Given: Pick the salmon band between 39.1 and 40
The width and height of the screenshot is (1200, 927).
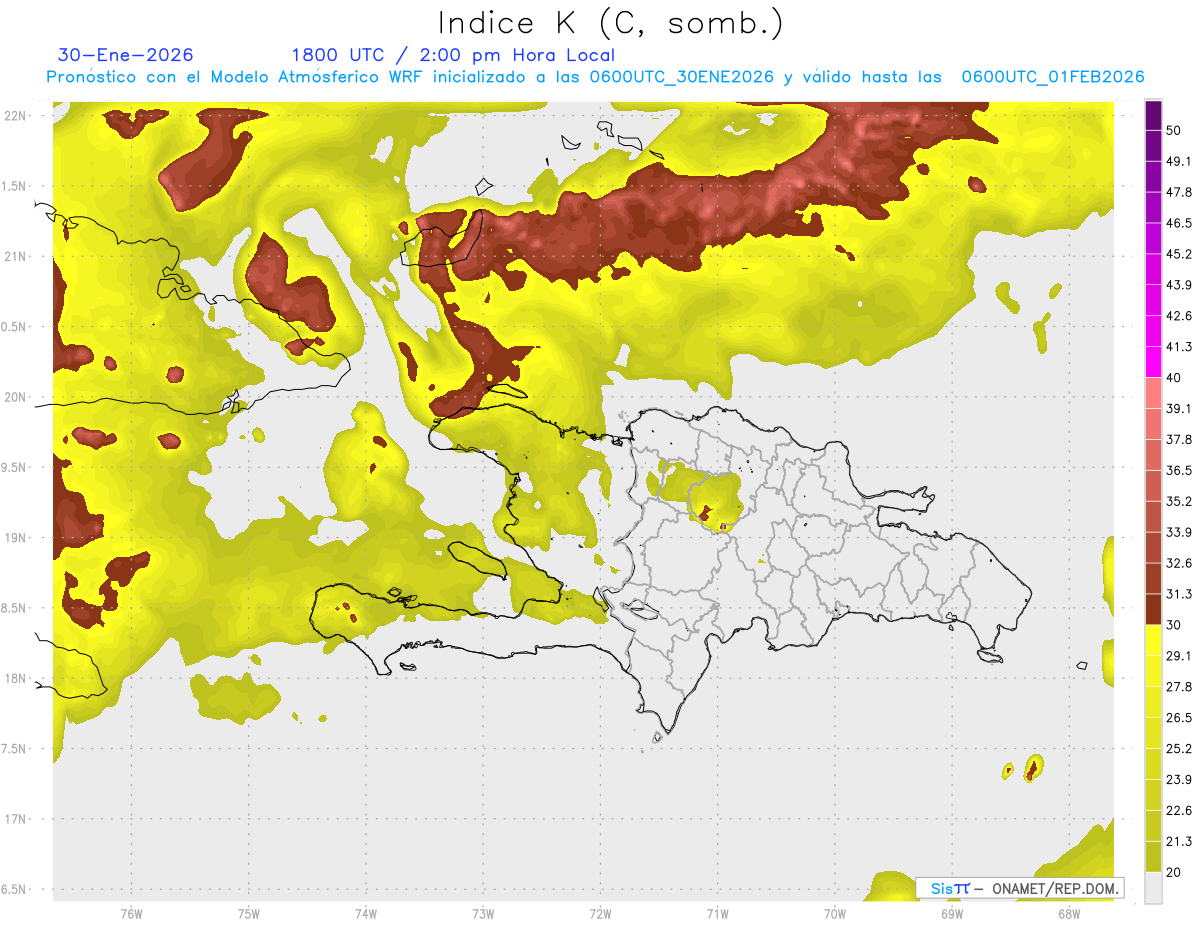Looking at the screenshot, I should coord(1153,393).
